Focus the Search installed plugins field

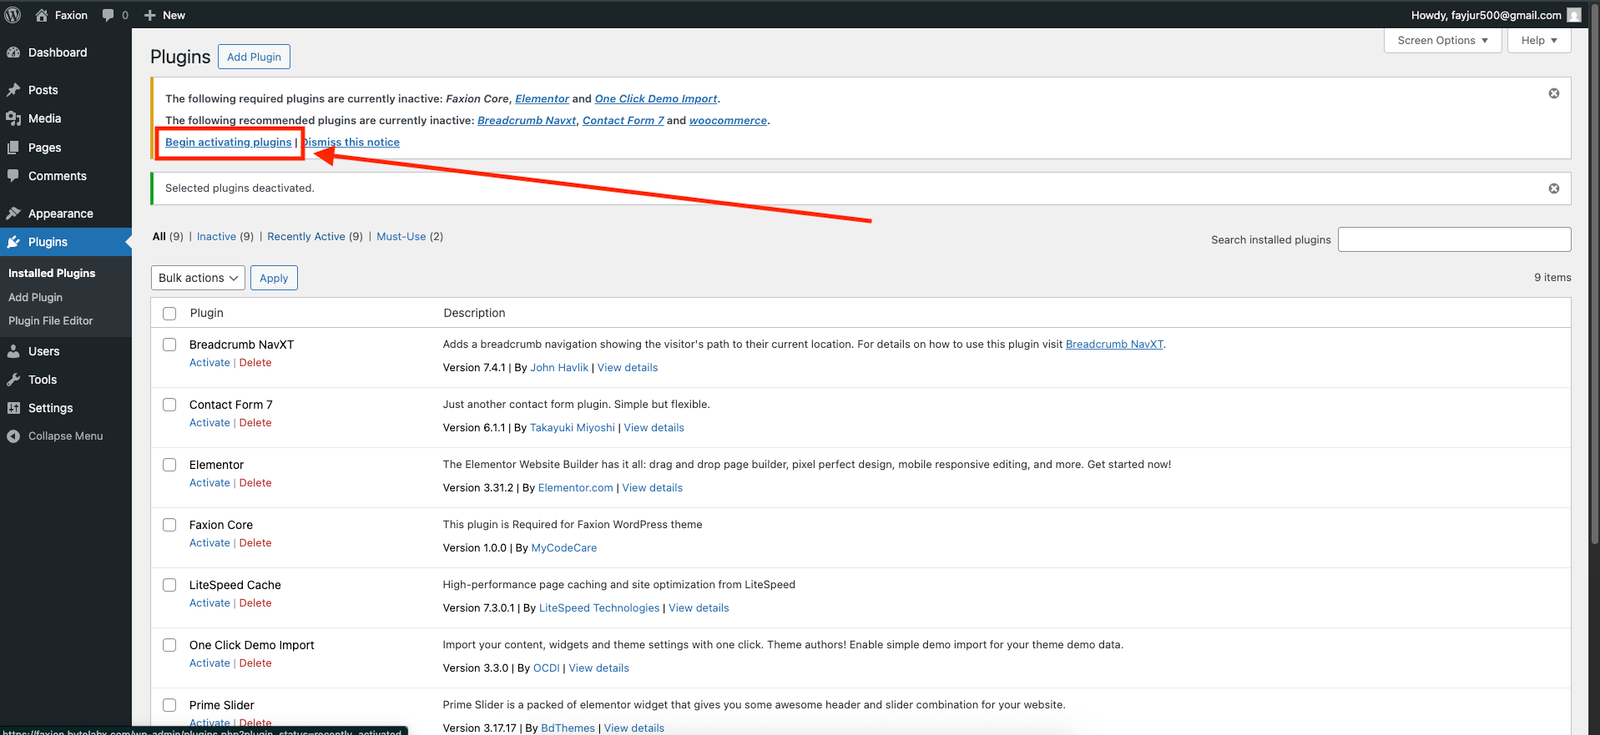coord(1454,240)
